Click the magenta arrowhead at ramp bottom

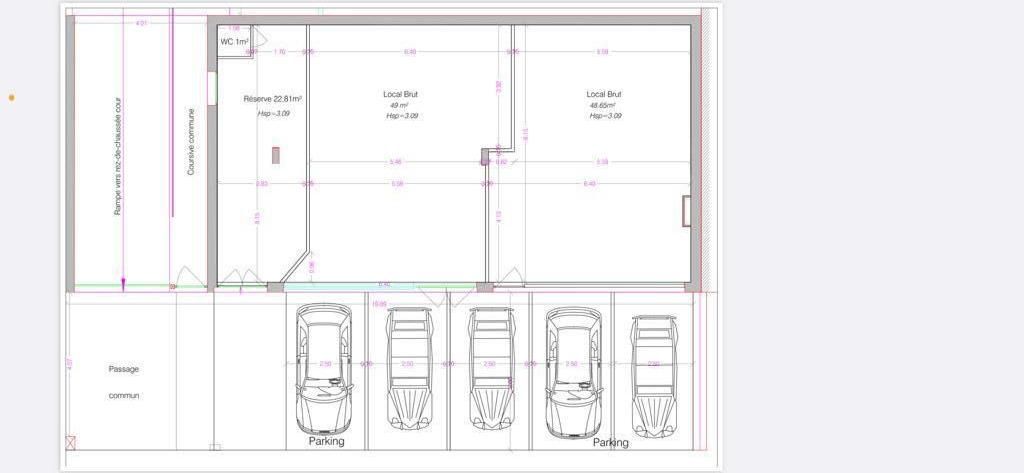123,284
